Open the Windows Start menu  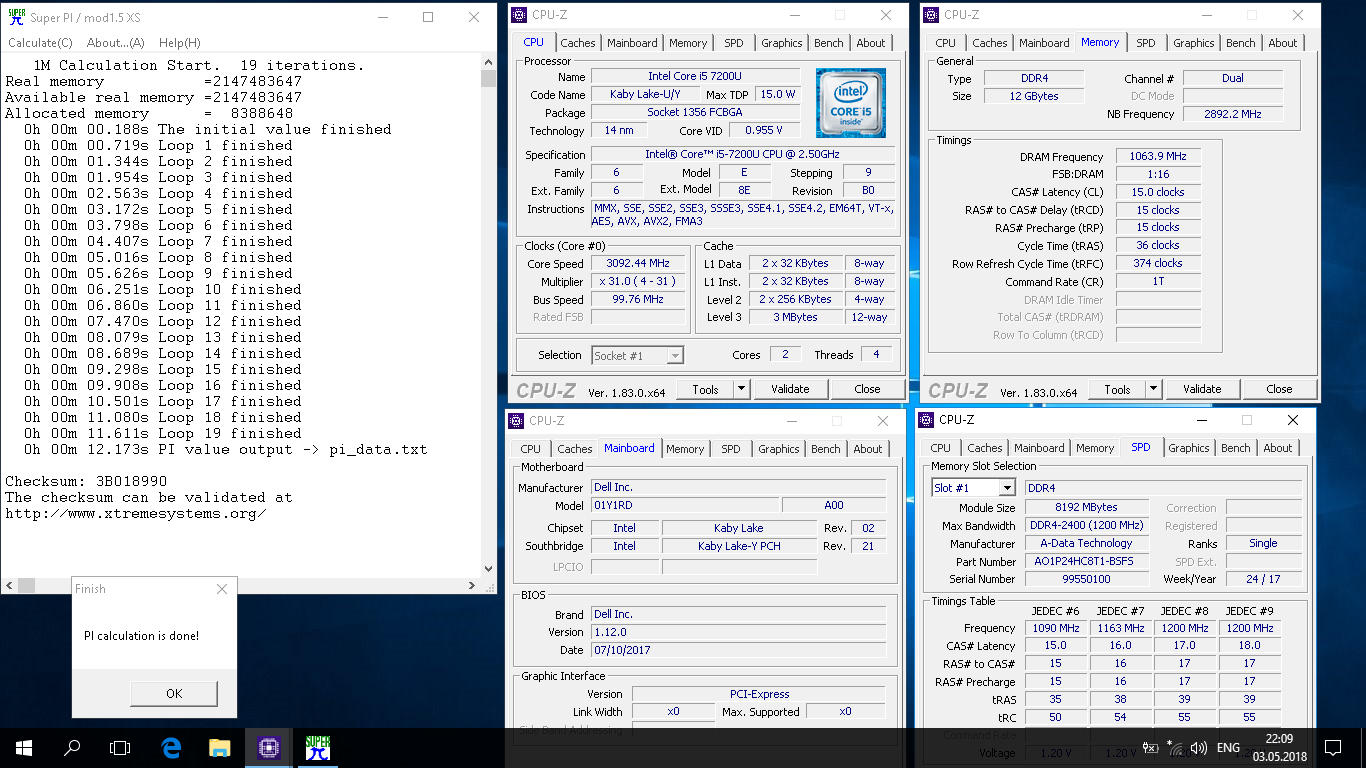click(24, 747)
